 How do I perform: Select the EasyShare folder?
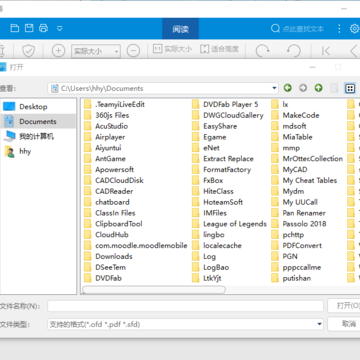pos(214,126)
